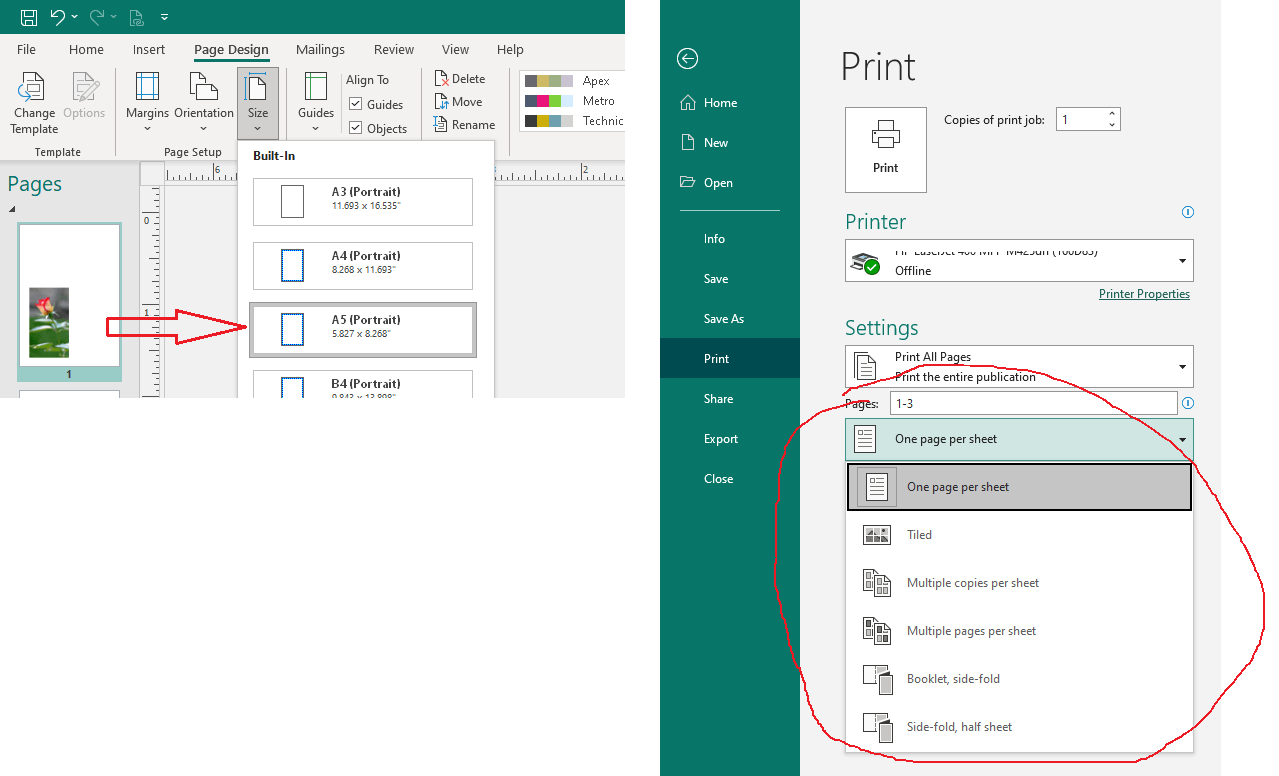Click the Redo arrow icon

point(98,17)
